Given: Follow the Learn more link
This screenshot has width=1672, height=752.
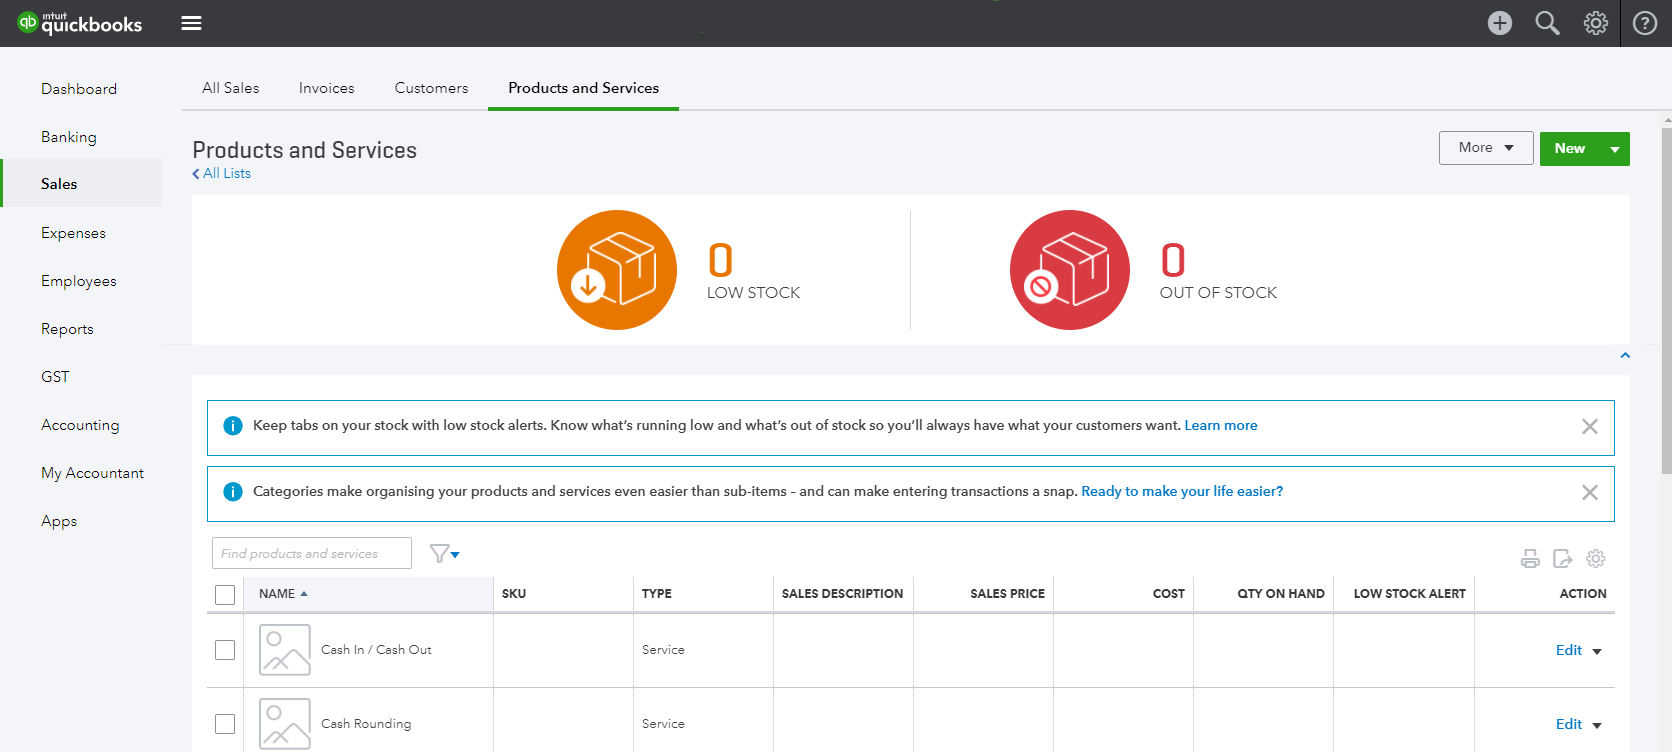Looking at the screenshot, I should tap(1221, 425).
